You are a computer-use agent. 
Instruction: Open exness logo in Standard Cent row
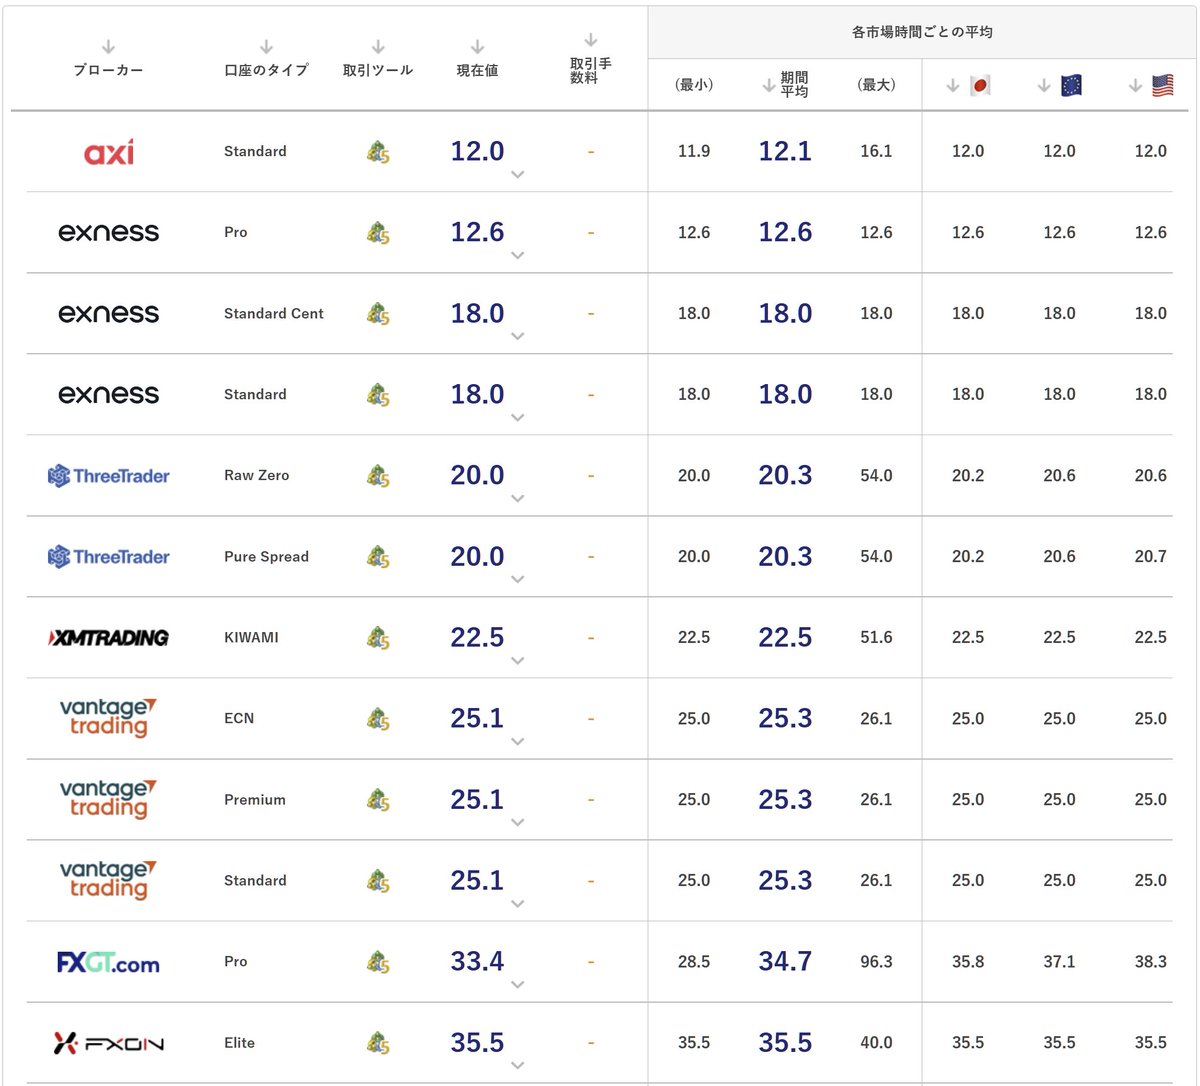[x=109, y=313]
